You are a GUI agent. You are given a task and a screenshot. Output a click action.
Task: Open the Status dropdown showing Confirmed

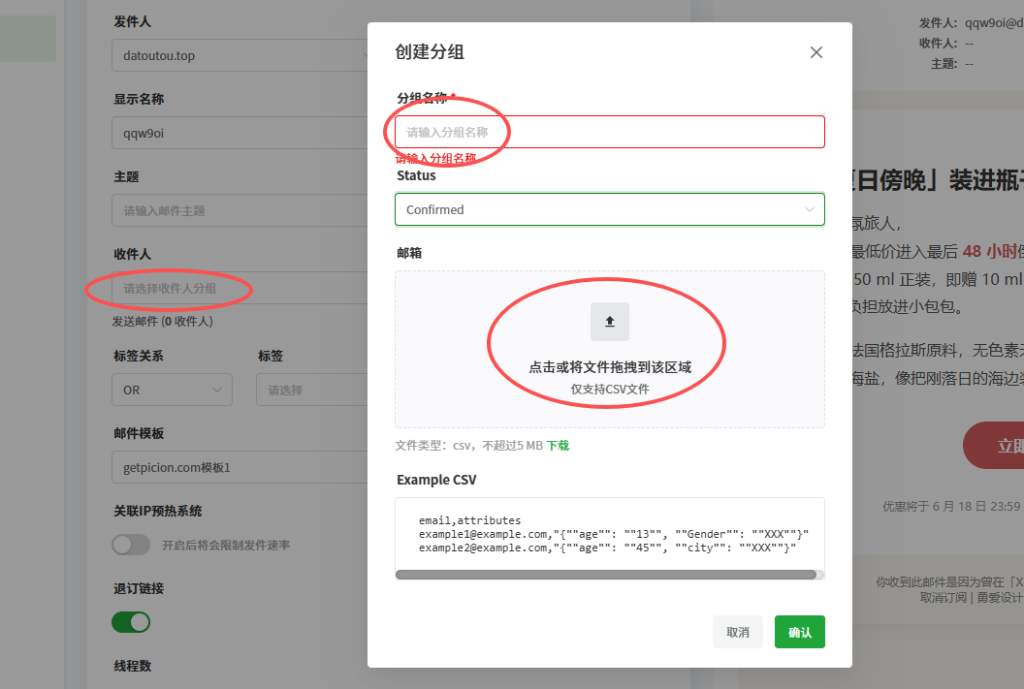(609, 209)
